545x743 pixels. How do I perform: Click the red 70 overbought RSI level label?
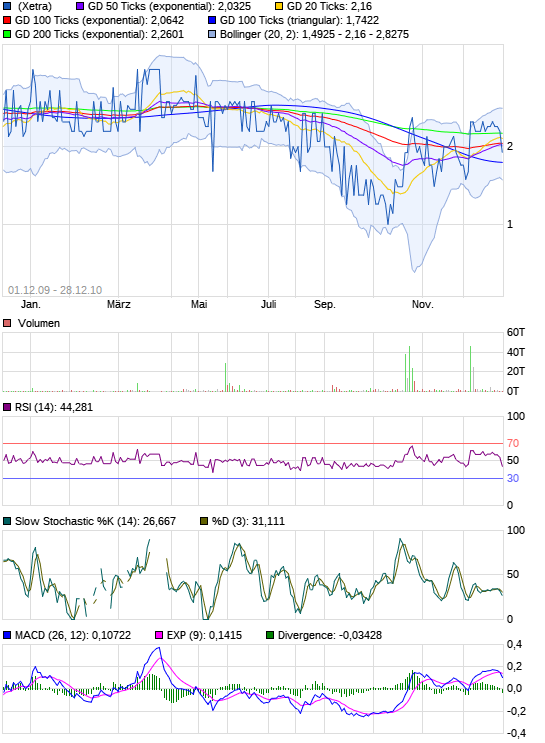tap(513, 444)
